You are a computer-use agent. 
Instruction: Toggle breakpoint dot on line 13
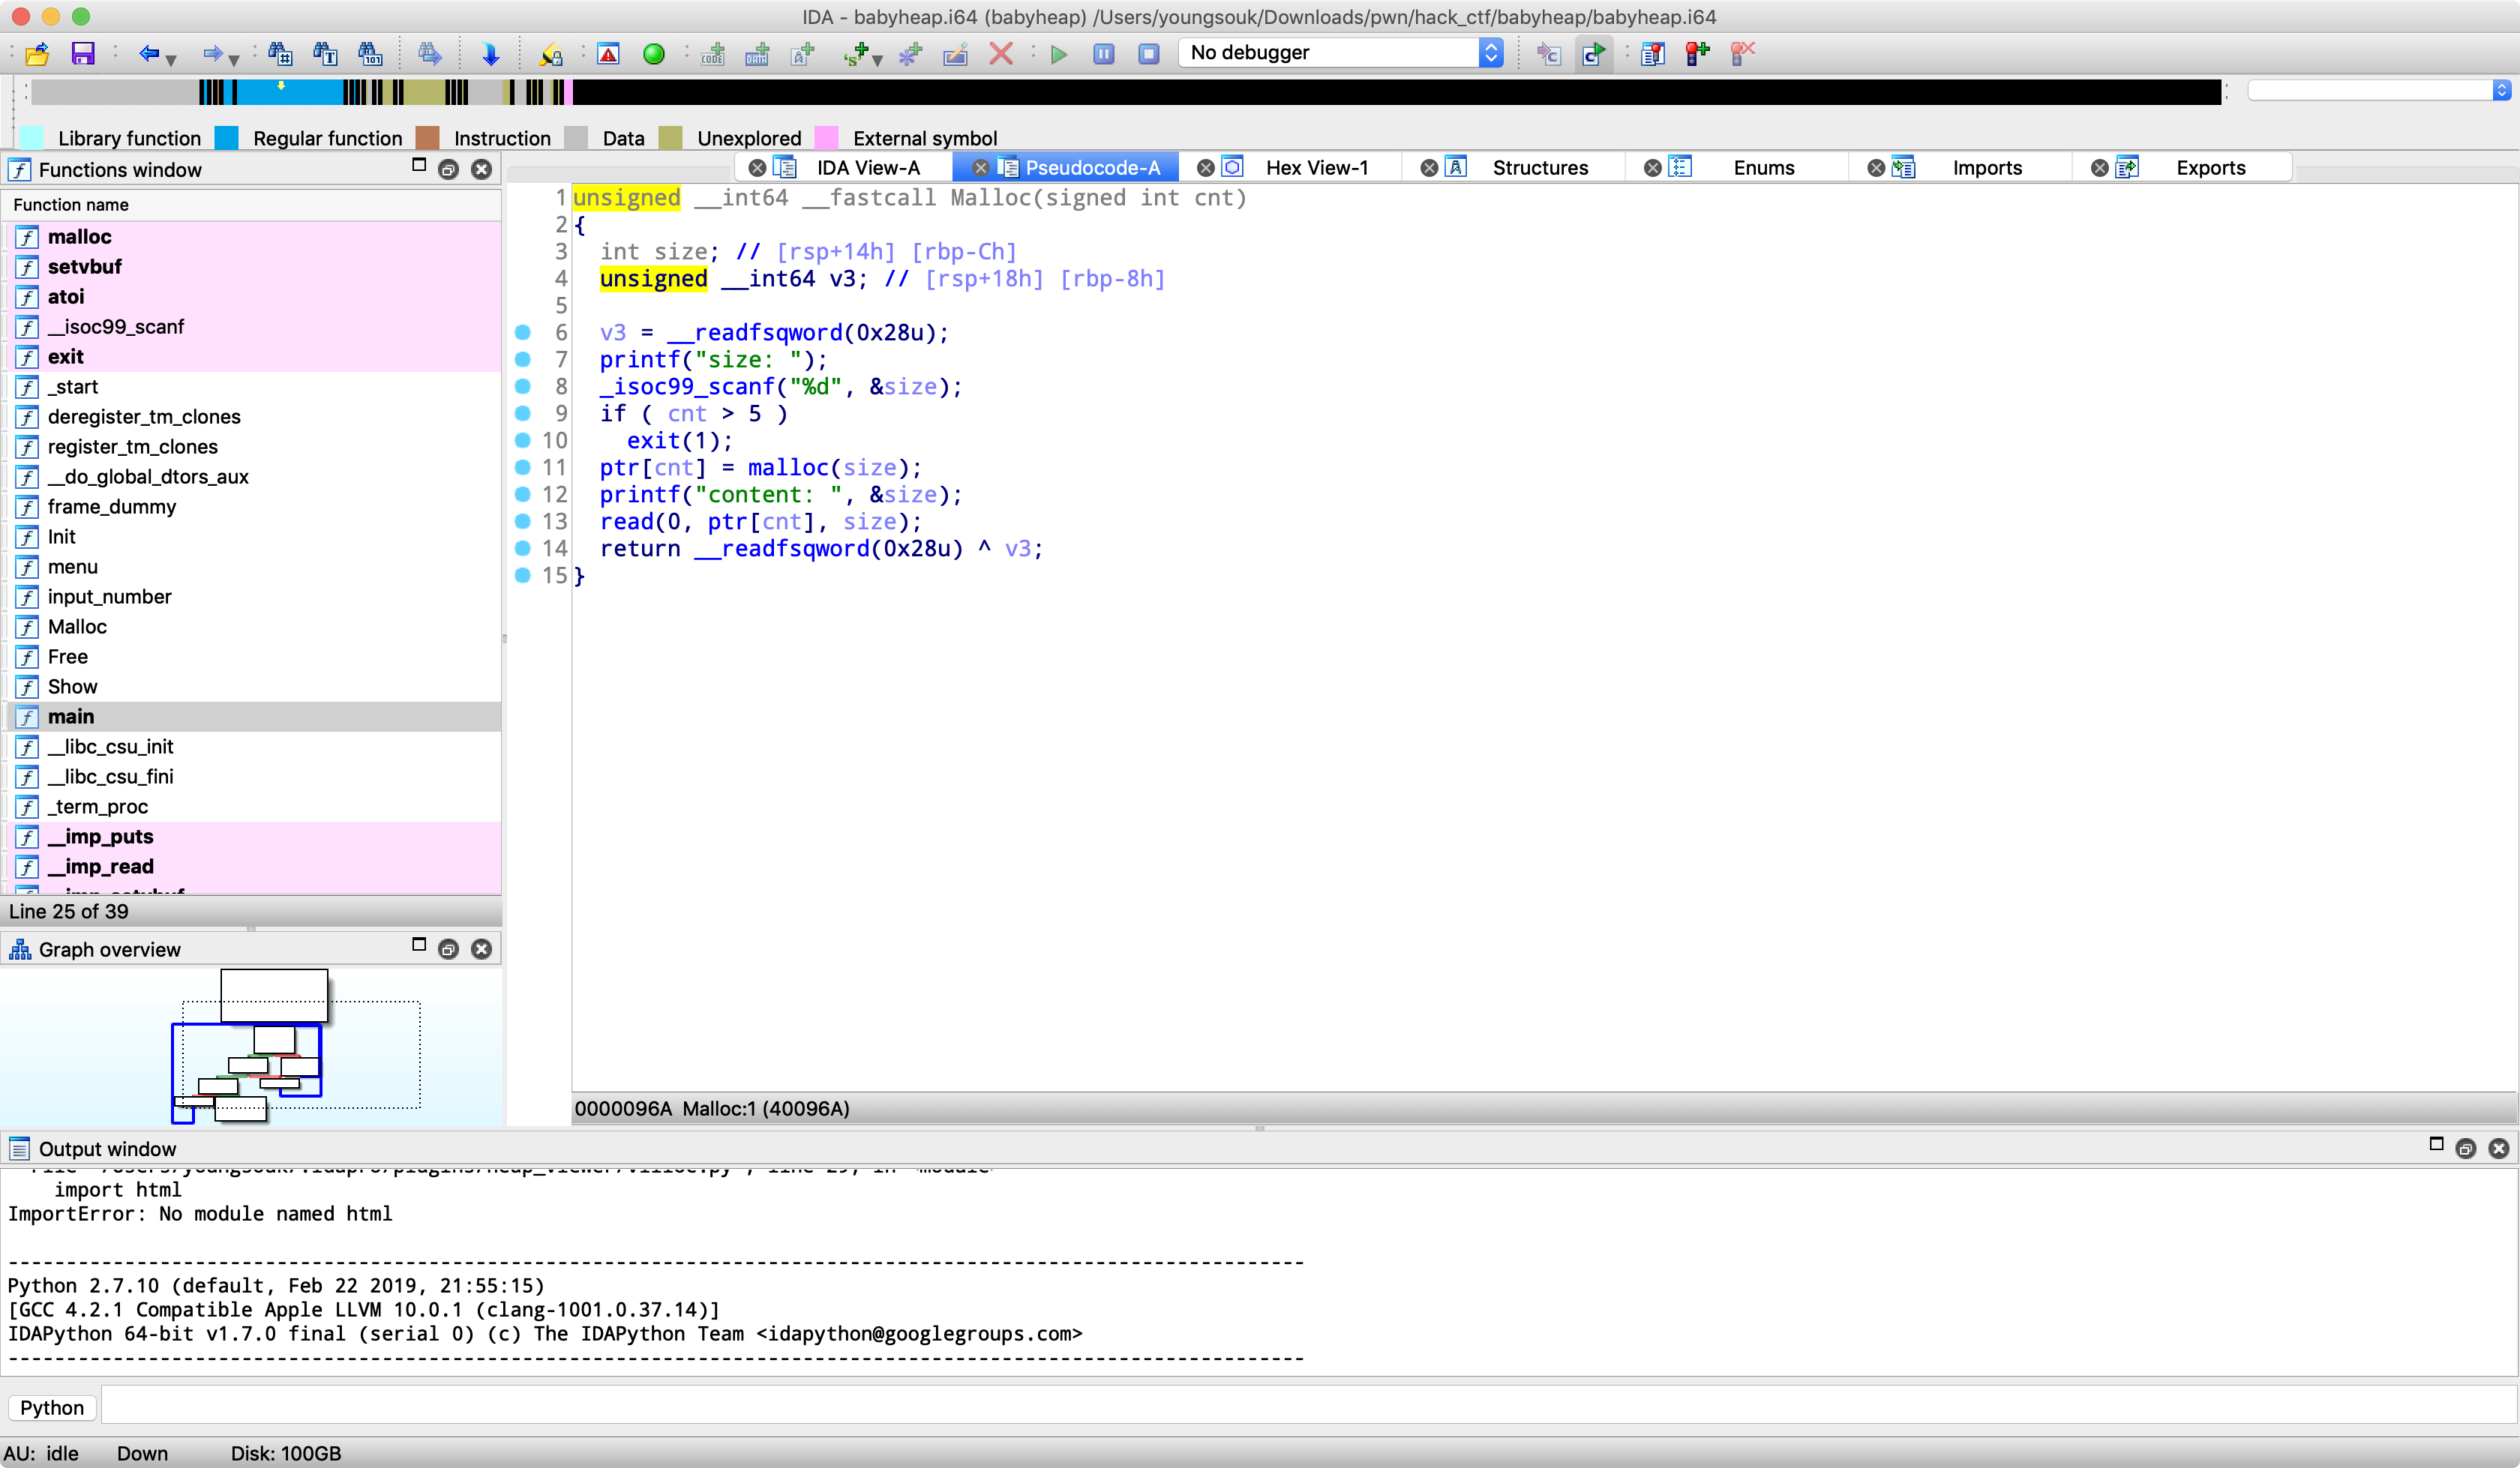coord(522,521)
